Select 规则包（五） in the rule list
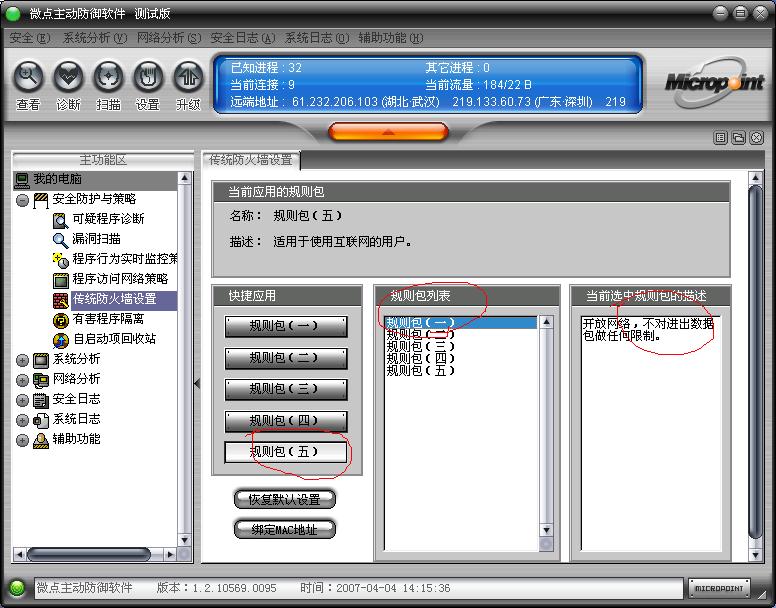This screenshot has width=776, height=608. point(460,370)
